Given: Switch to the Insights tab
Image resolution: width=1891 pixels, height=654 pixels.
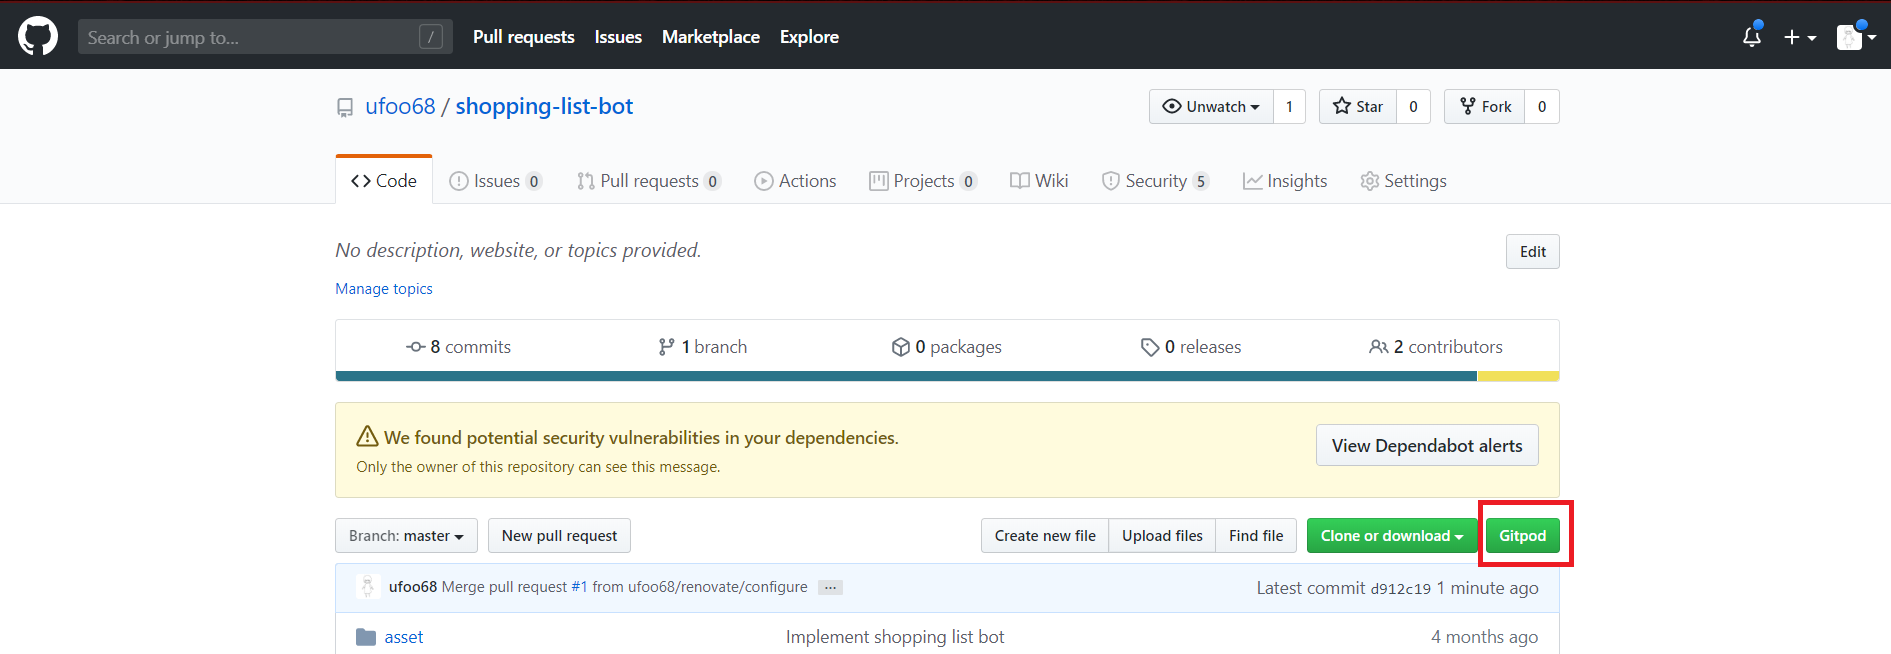Looking at the screenshot, I should [x=1285, y=181].
